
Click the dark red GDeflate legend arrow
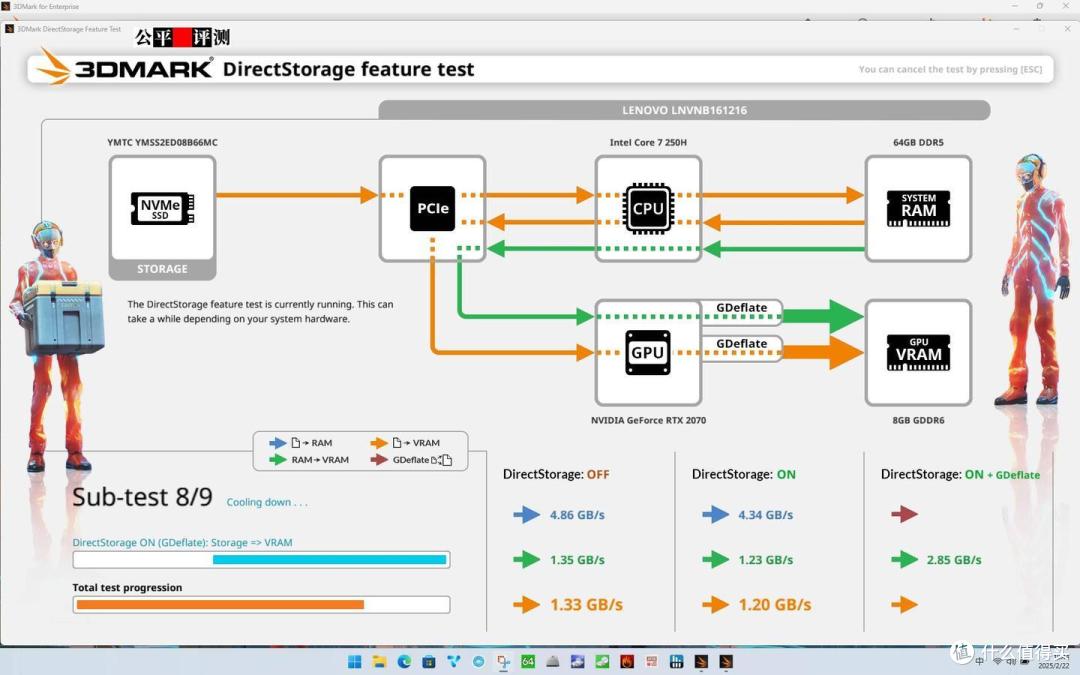coord(379,459)
